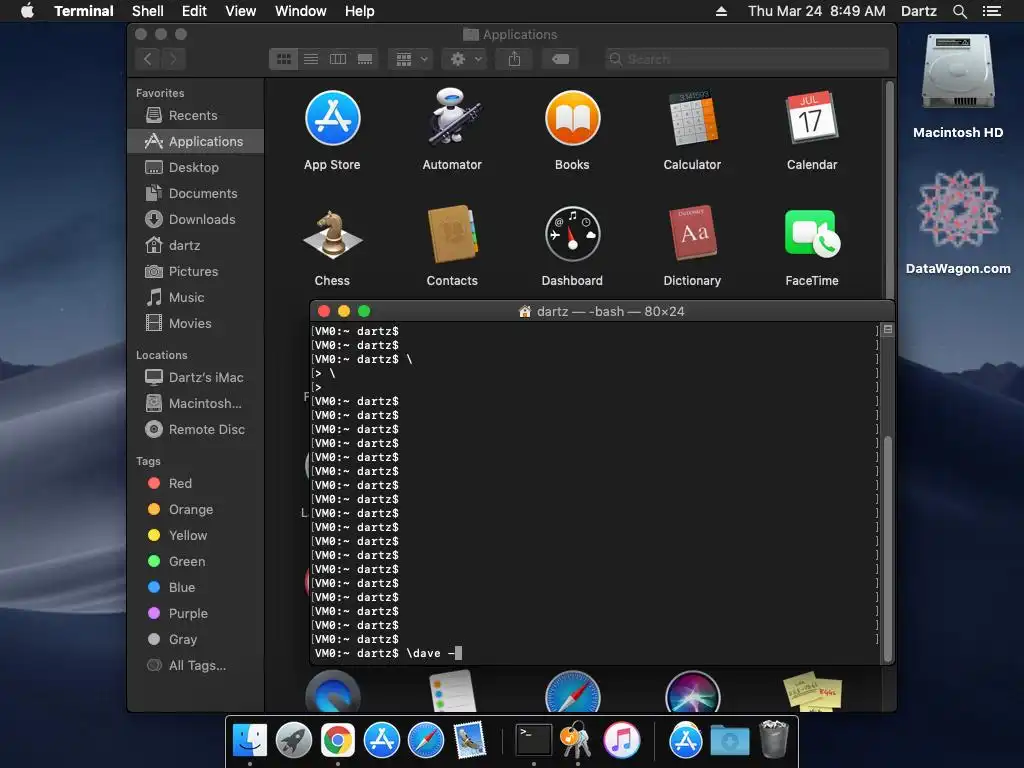Open Keychain Access from the Dock
The width and height of the screenshot is (1024, 768).
click(x=577, y=741)
